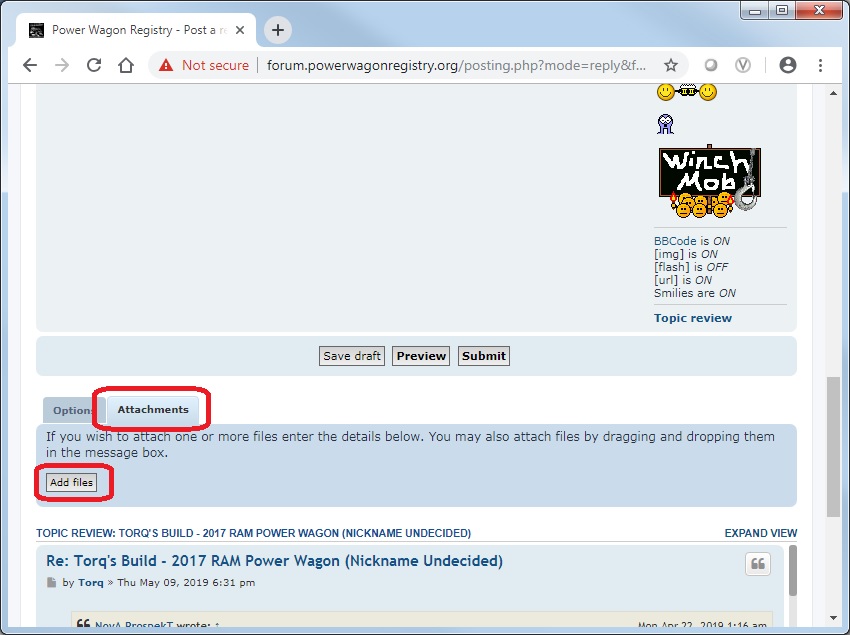
Task: Go to the browser home page icon
Action: (x=126, y=65)
